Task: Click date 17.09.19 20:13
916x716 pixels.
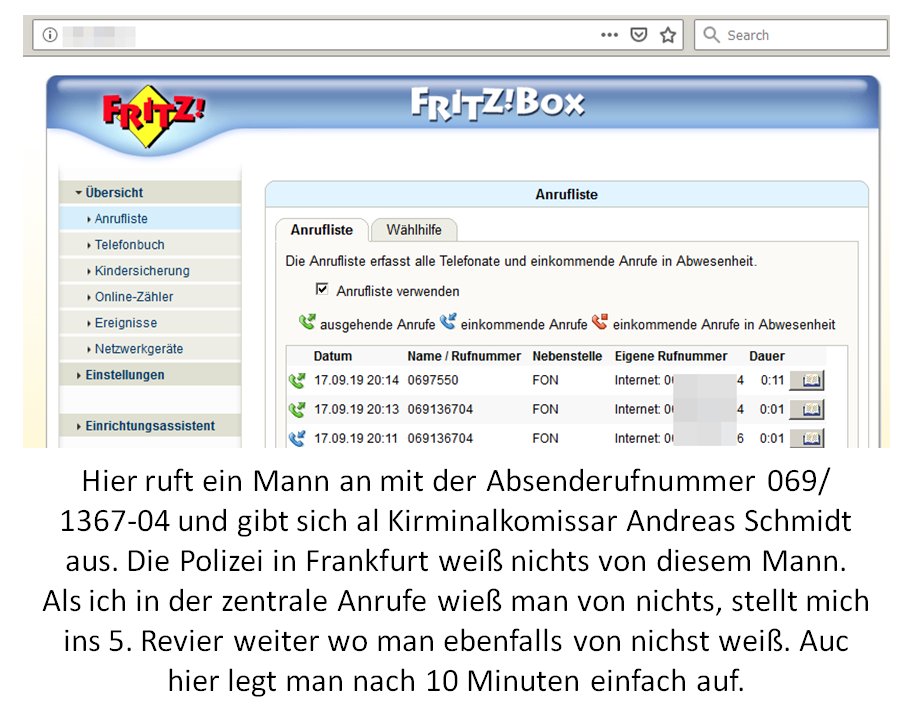Action: [x=356, y=409]
